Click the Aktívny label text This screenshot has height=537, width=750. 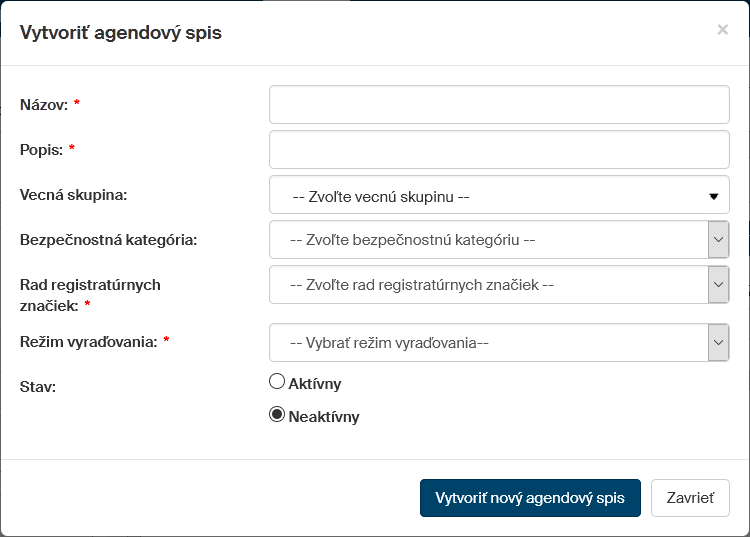click(x=315, y=384)
